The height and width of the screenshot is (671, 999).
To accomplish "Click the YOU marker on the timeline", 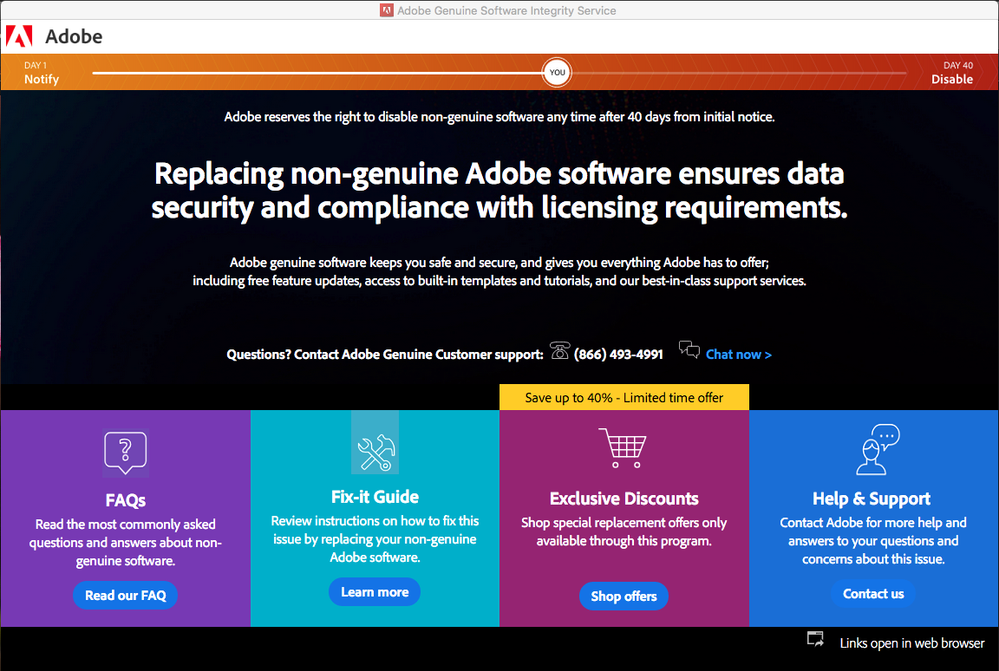I will (x=557, y=72).
